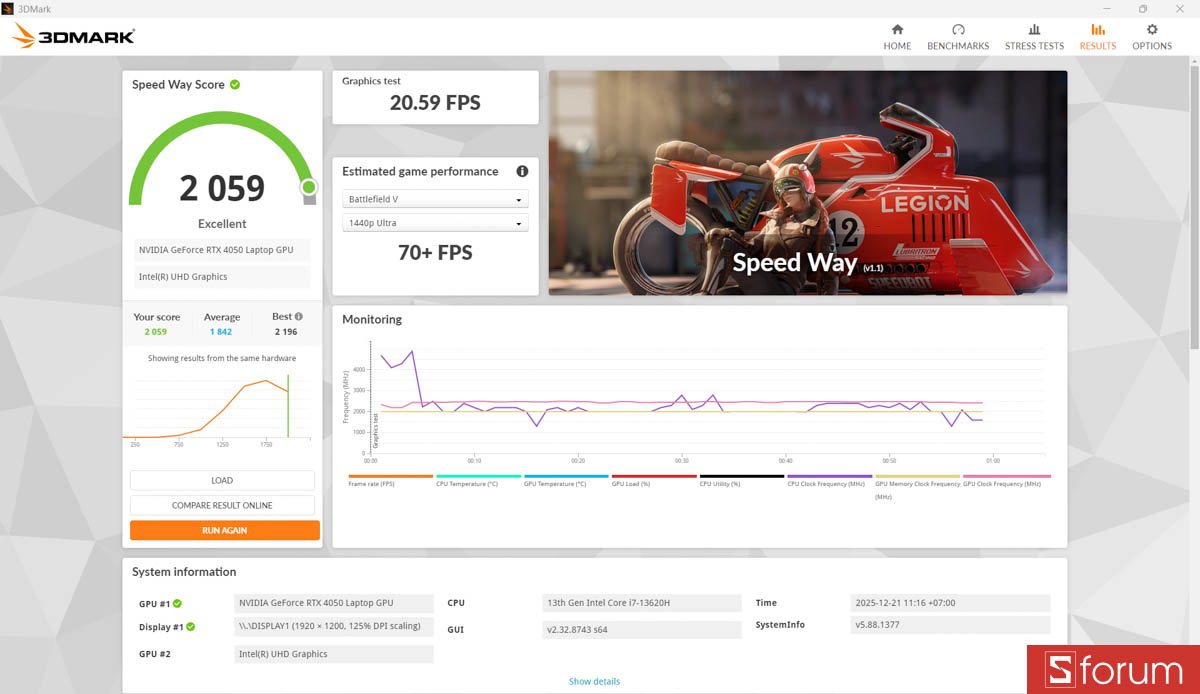The height and width of the screenshot is (694, 1200).
Task: Click the info icon beside Estimated game performance
Action: [x=522, y=171]
